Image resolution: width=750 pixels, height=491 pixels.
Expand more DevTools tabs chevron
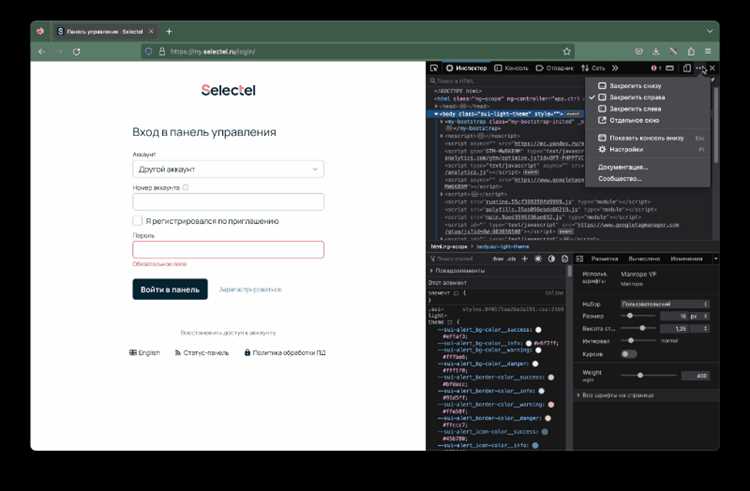[x=615, y=68]
